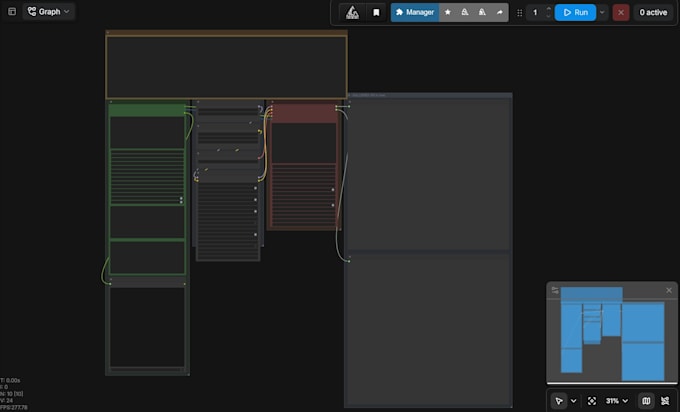Open the 31% zoom level dropdown
Viewport: 680px width, 412px height.
coord(617,401)
